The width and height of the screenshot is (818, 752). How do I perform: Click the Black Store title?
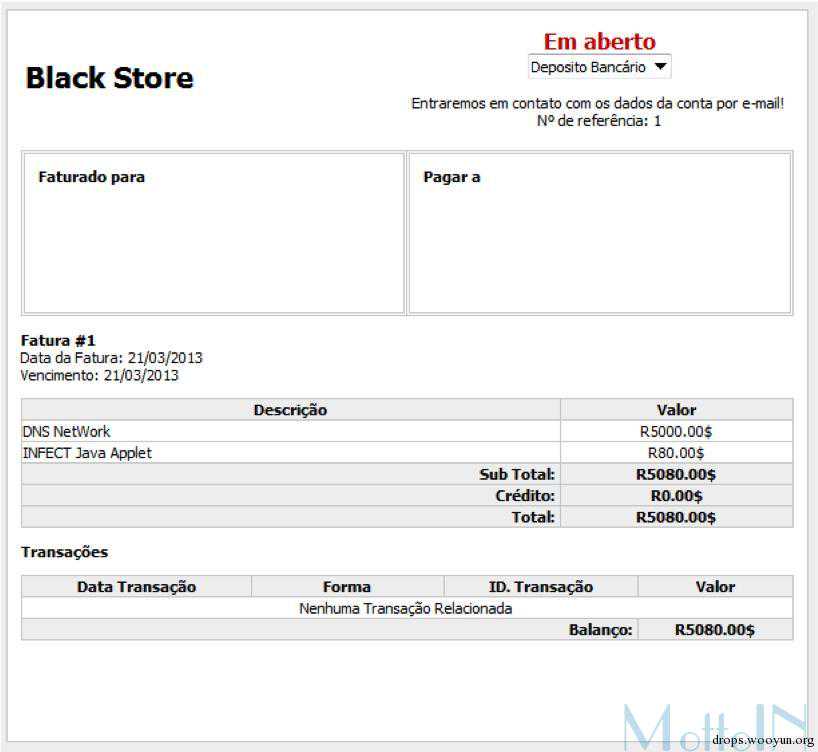pyautogui.click(x=109, y=78)
